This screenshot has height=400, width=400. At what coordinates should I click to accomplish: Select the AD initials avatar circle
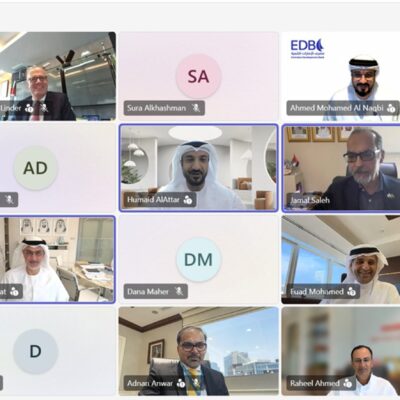tap(35, 168)
